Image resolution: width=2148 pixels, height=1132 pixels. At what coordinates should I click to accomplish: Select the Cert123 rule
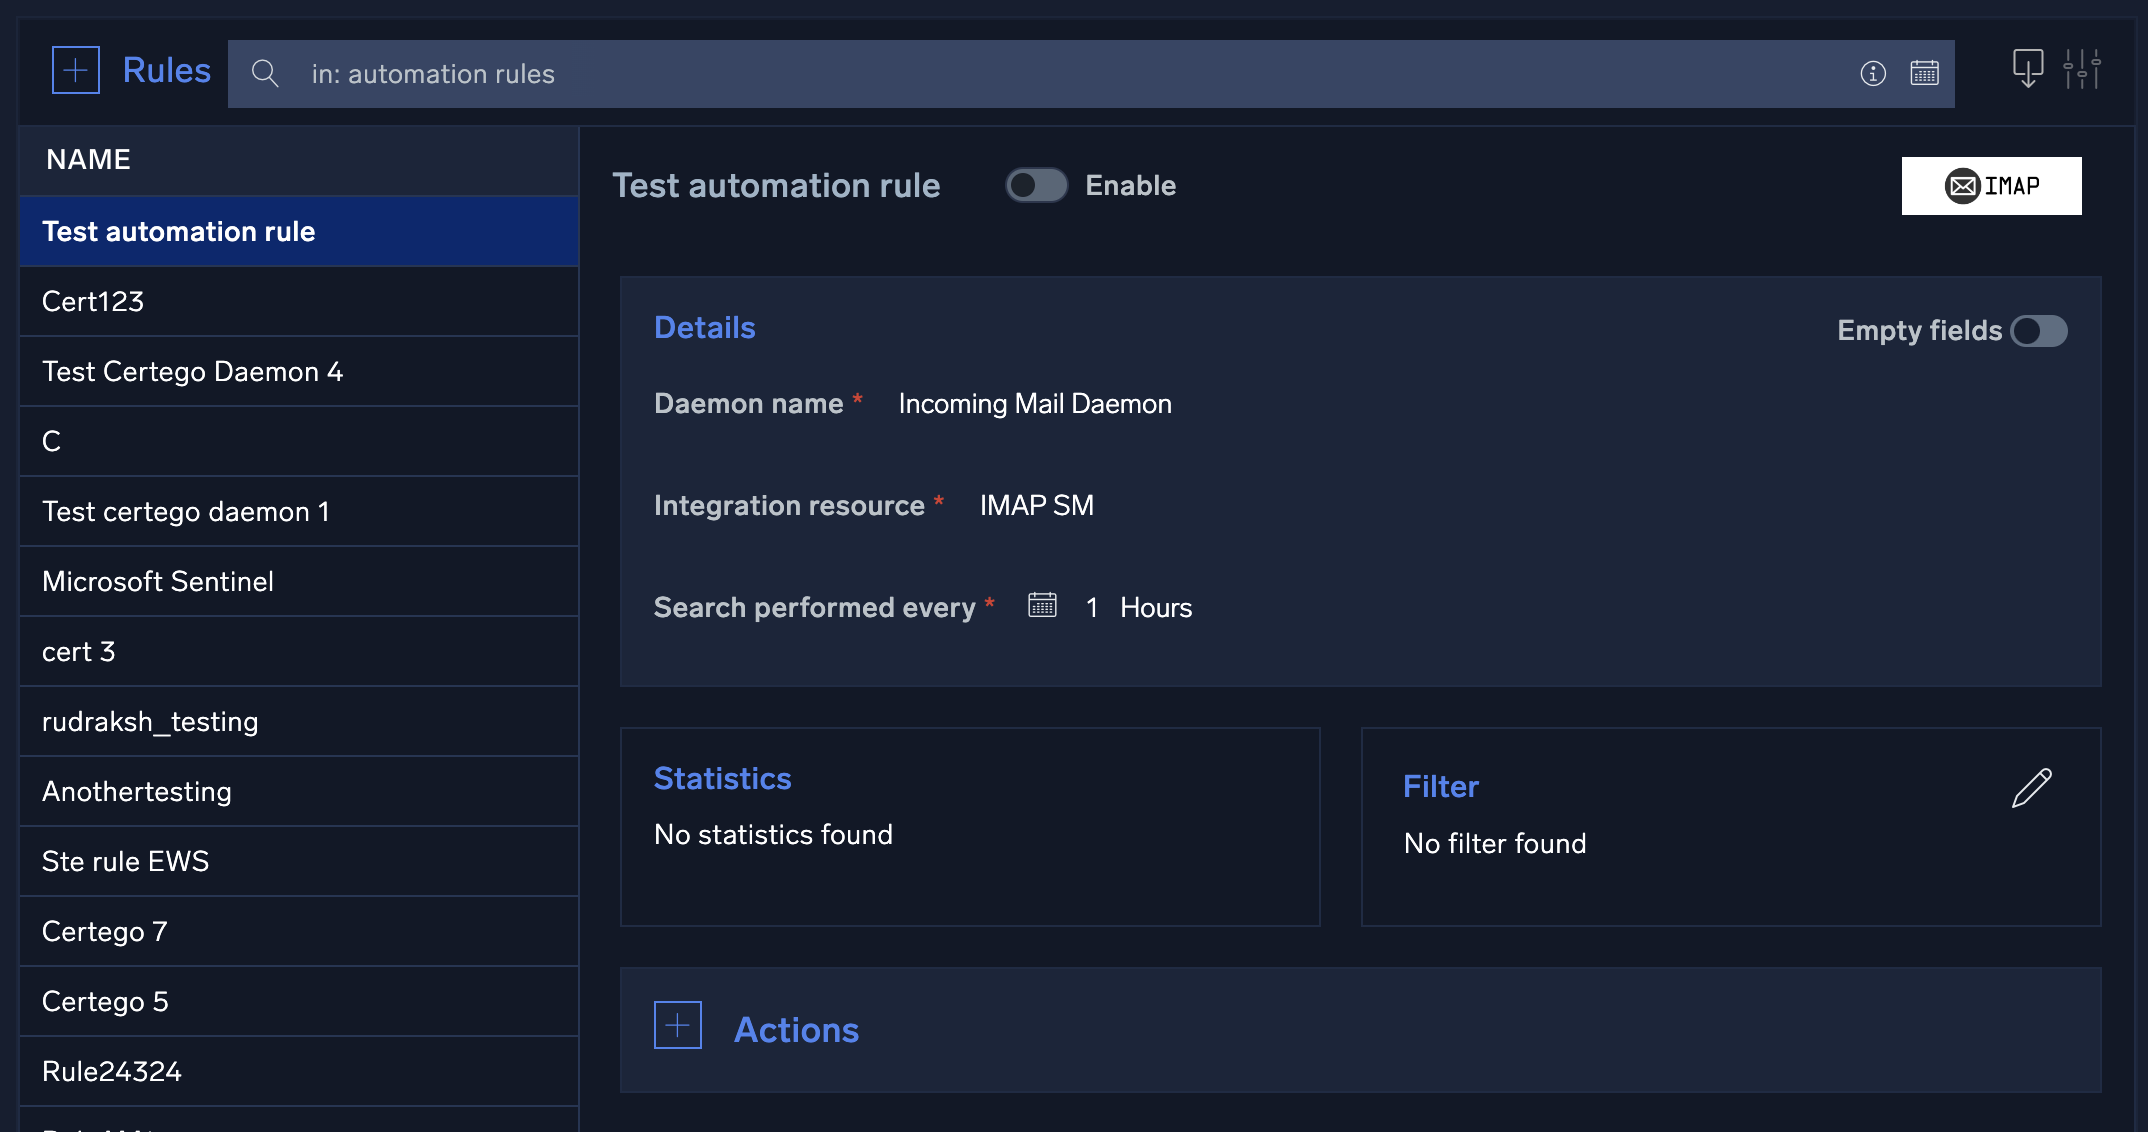299,301
